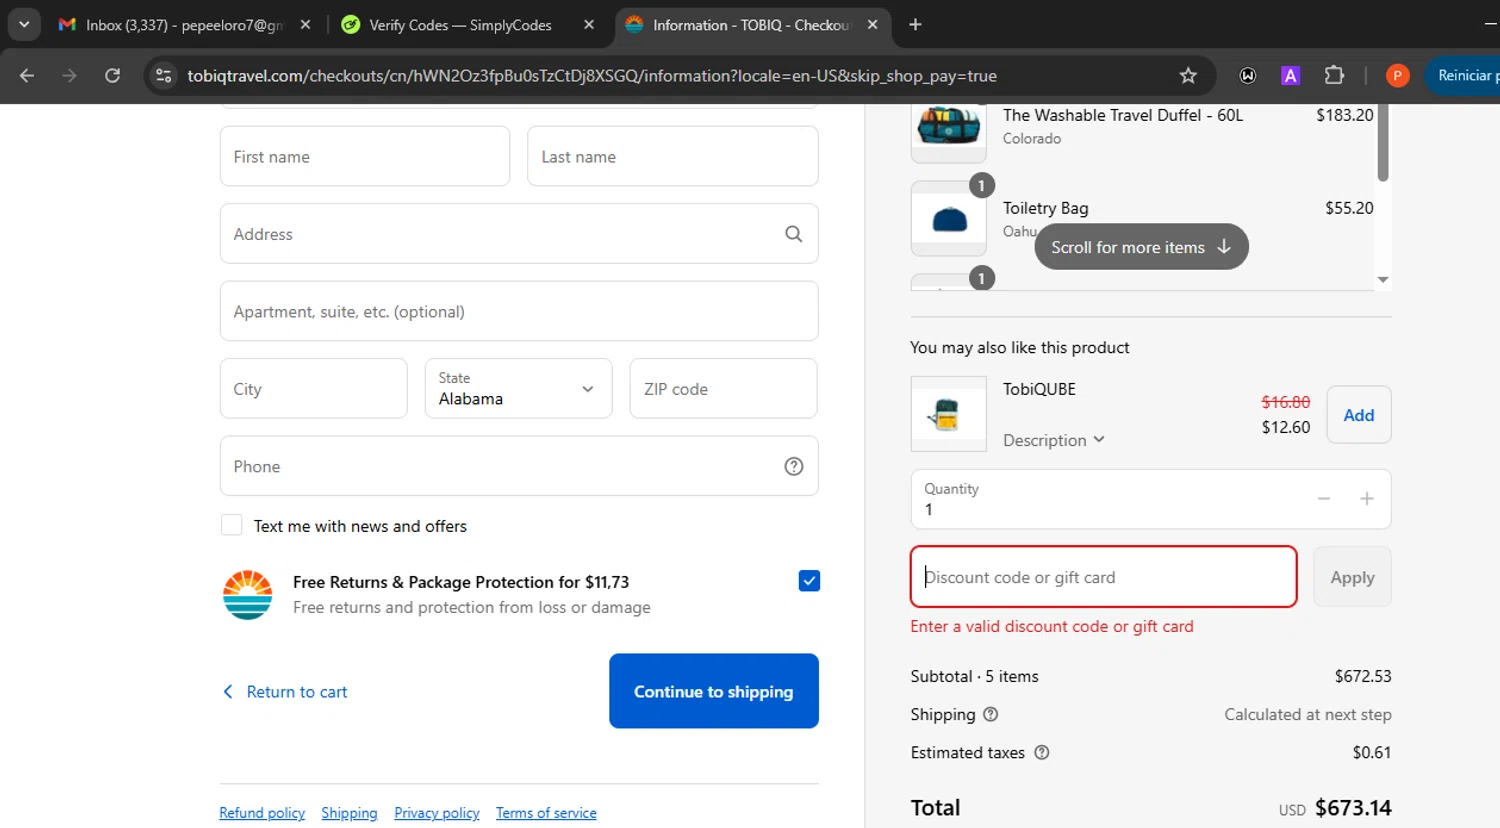Open the Refund policy link
Screen dimensions: 1500x828
pyautogui.click(x=262, y=813)
